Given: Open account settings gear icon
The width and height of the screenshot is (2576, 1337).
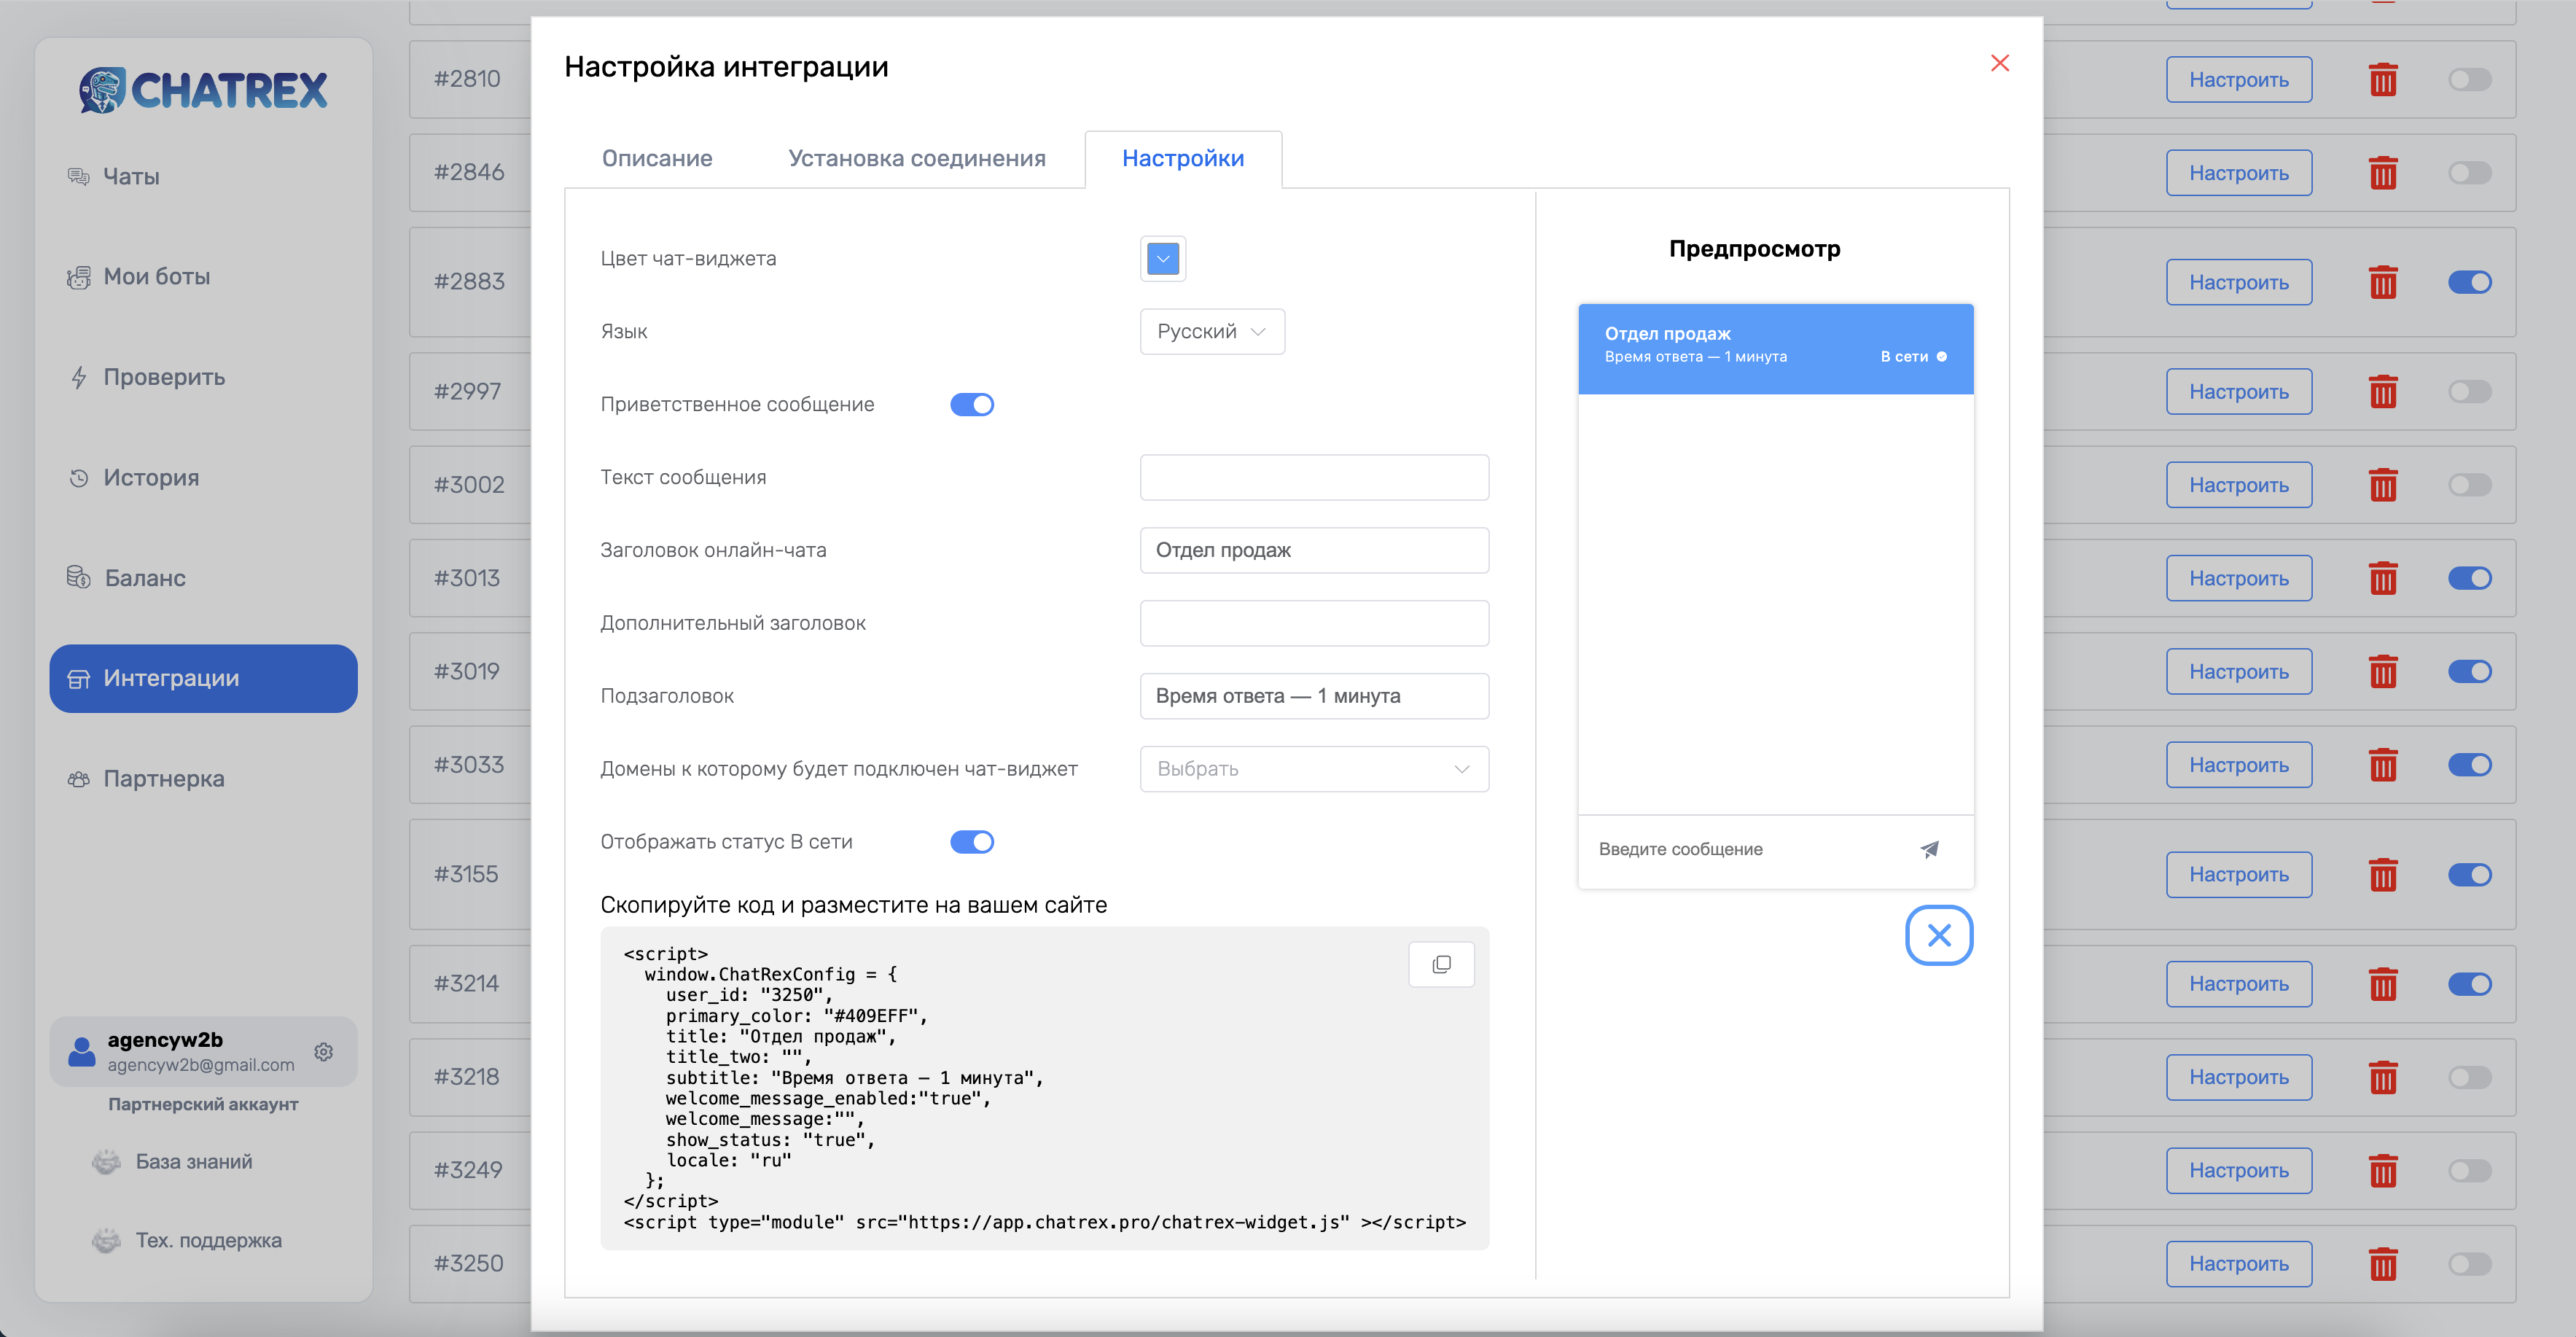Looking at the screenshot, I should 323,1051.
